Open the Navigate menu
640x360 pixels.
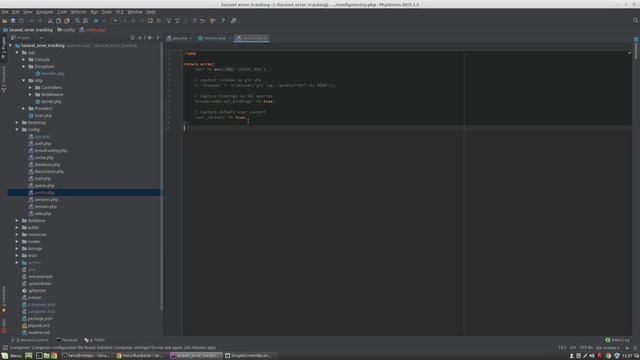tap(44, 12)
